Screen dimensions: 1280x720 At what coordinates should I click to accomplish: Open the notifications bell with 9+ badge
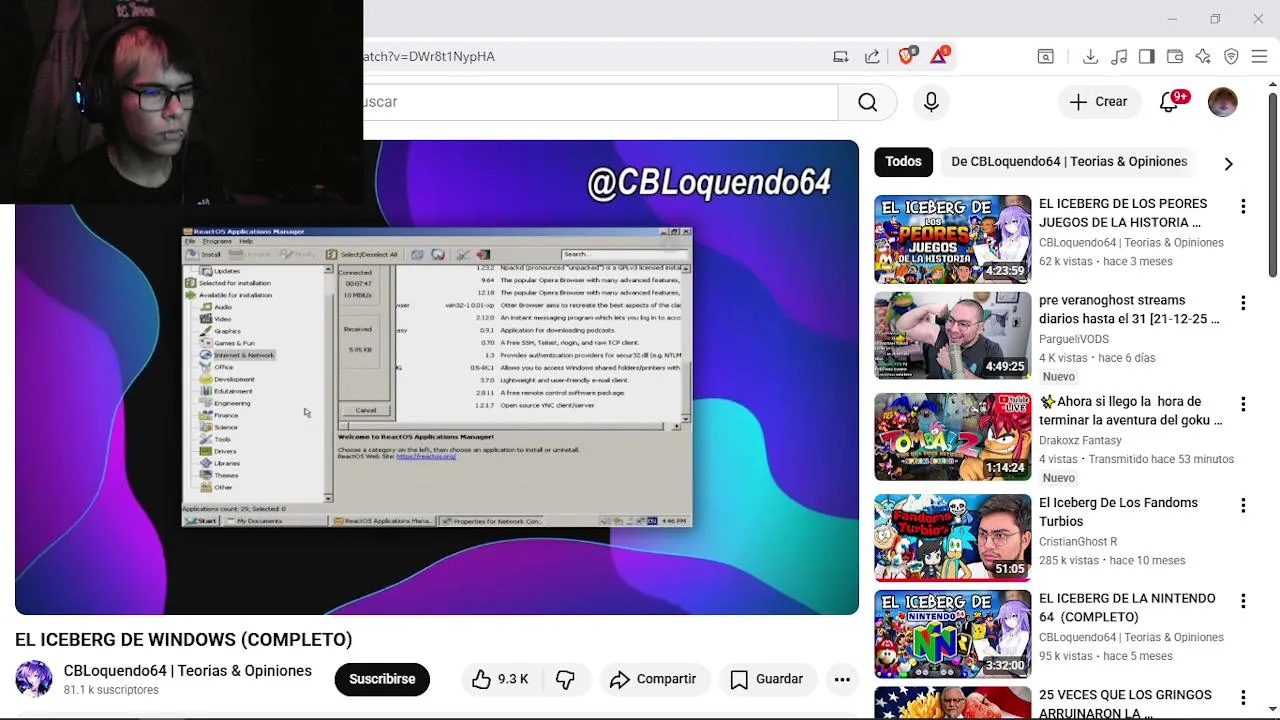(1169, 102)
